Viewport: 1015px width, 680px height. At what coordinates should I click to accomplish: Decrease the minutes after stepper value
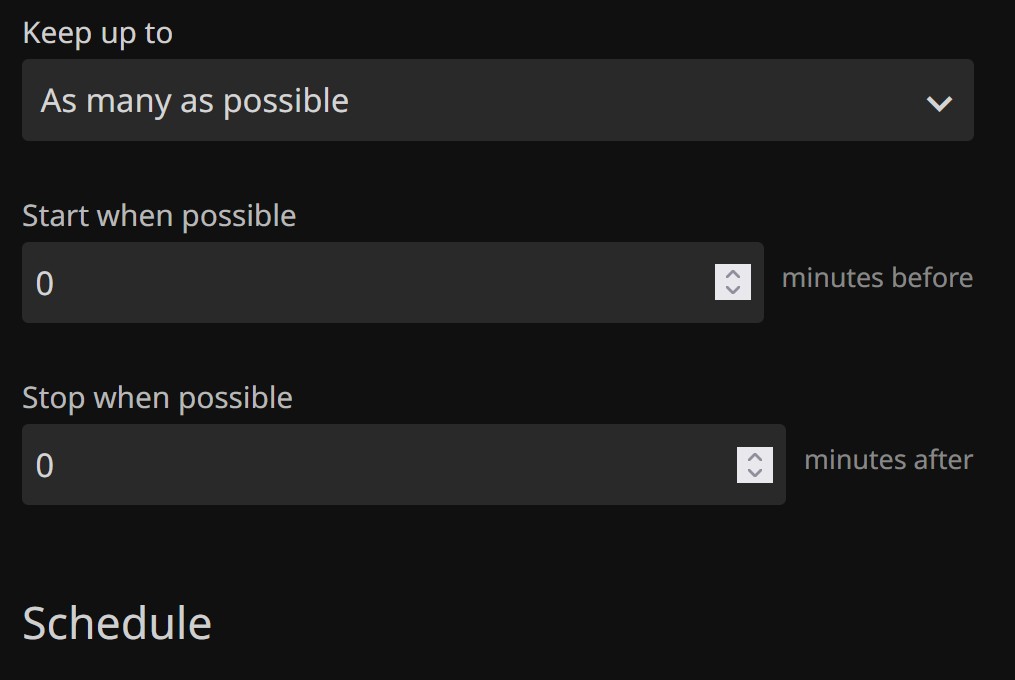pyautogui.click(x=755, y=472)
